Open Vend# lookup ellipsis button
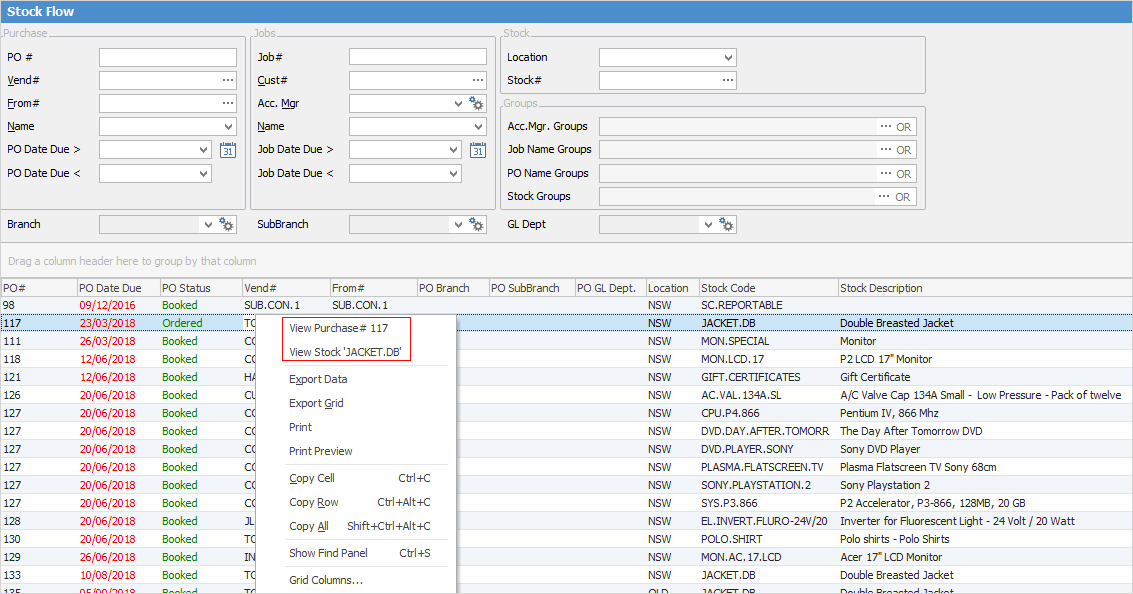Viewport: 1133px width, 594px height. [x=228, y=80]
